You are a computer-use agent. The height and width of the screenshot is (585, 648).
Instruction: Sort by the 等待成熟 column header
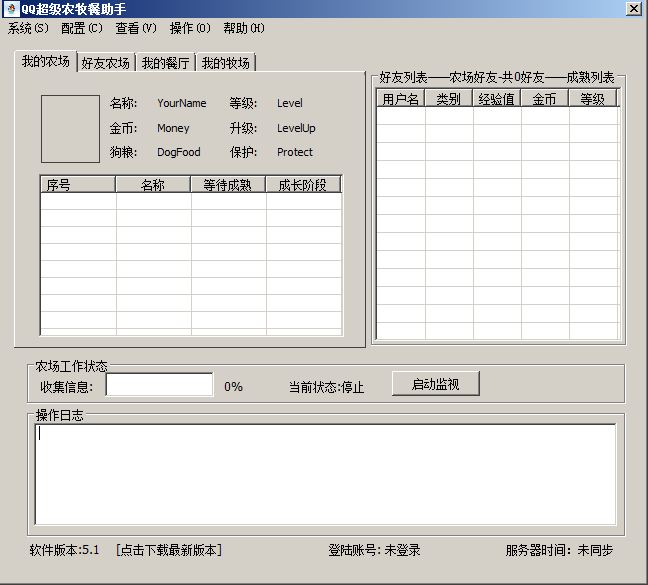point(228,185)
